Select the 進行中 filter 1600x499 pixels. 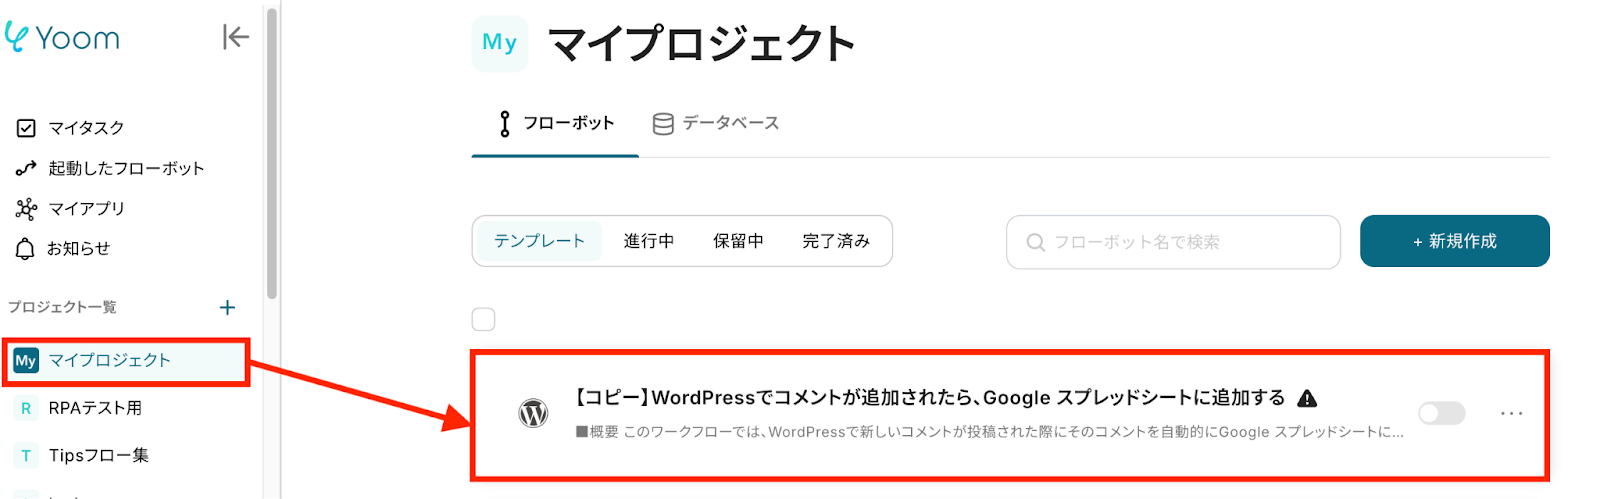649,241
